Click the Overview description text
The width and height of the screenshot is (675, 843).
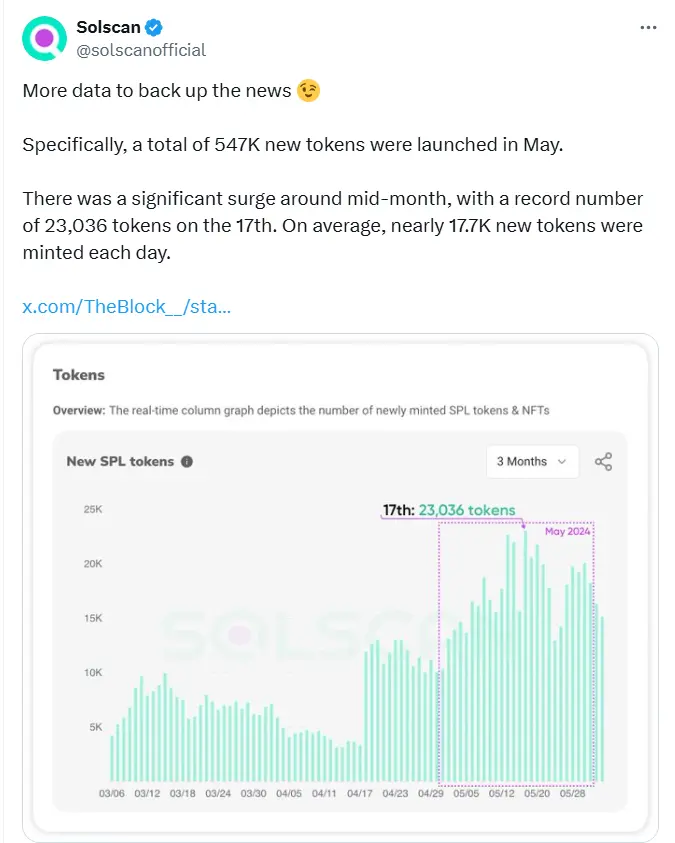coord(301,410)
